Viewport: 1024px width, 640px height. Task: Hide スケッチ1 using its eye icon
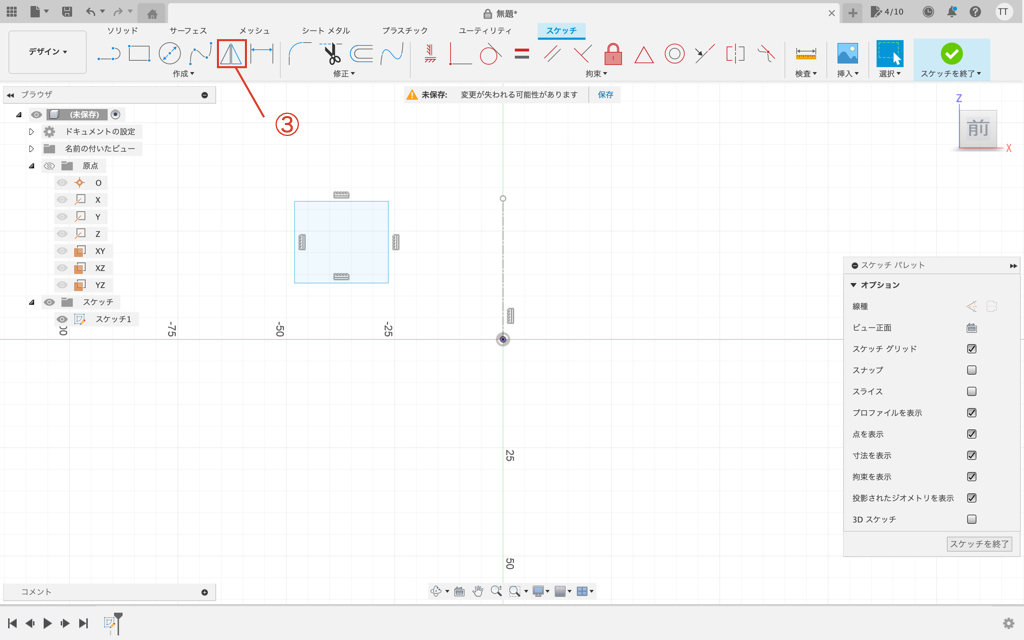62,319
